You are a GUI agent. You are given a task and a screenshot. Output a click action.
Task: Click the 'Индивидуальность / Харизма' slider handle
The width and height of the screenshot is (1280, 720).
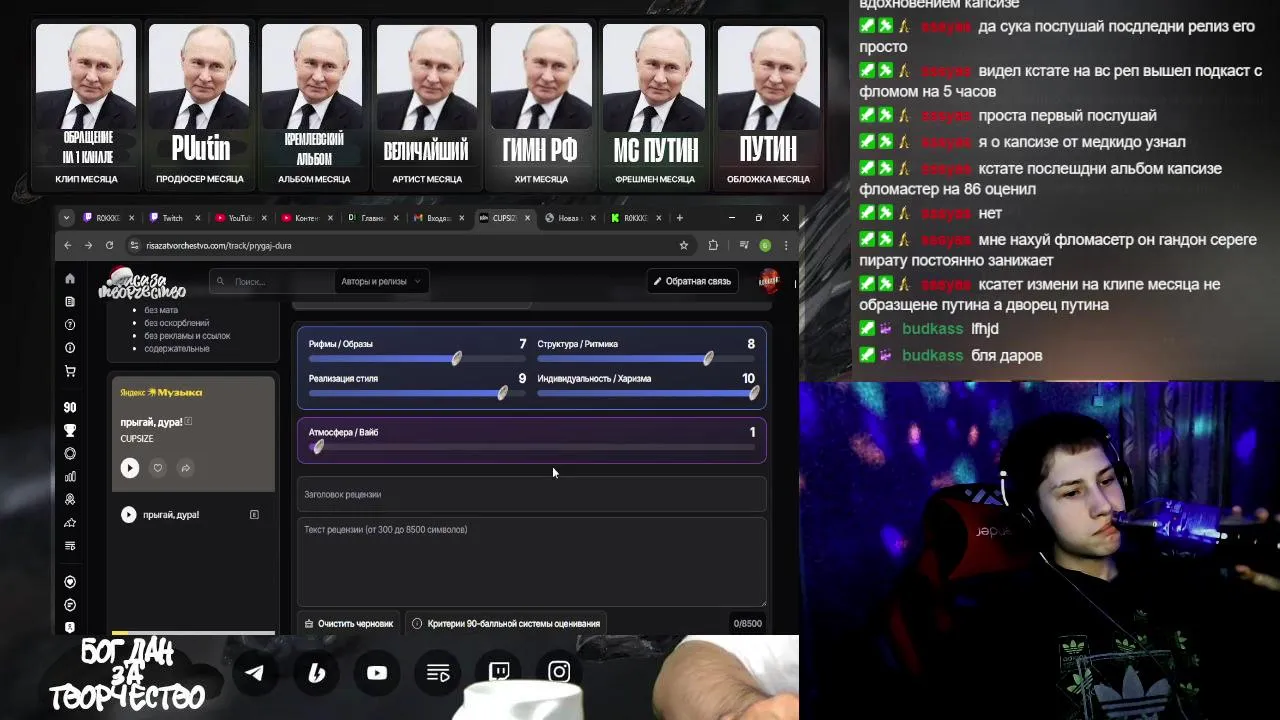754,393
